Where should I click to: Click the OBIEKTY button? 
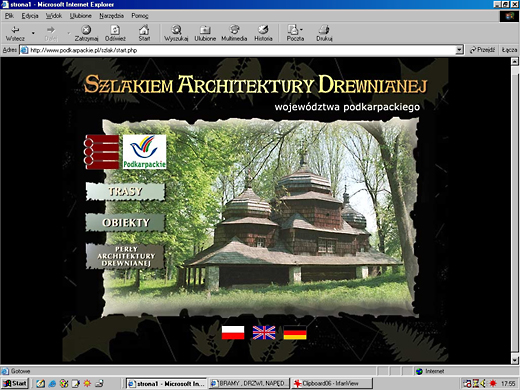tap(125, 222)
